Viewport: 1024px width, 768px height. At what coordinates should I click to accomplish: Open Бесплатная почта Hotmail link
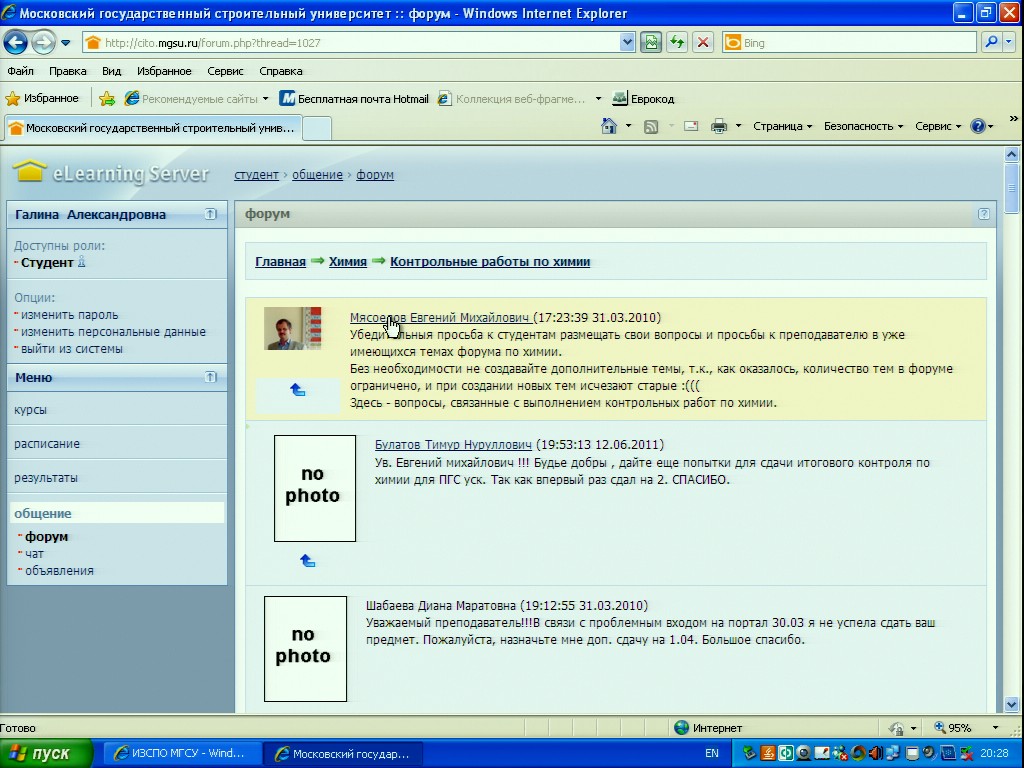(x=353, y=99)
